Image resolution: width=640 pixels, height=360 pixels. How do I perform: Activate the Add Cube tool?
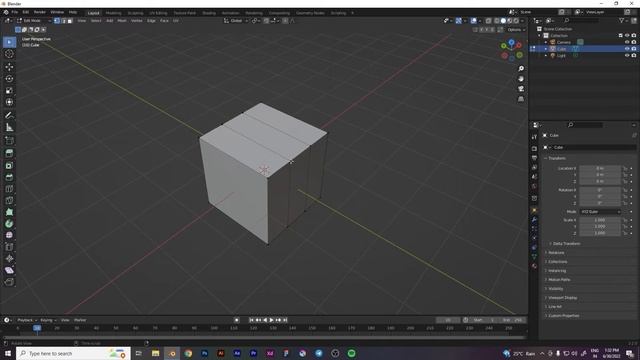[9, 141]
